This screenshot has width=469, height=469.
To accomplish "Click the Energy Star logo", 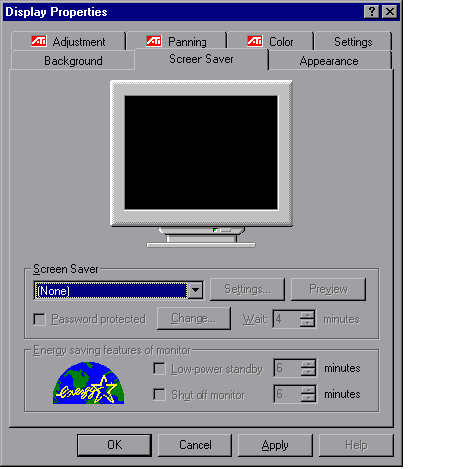I will click(x=88, y=383).
